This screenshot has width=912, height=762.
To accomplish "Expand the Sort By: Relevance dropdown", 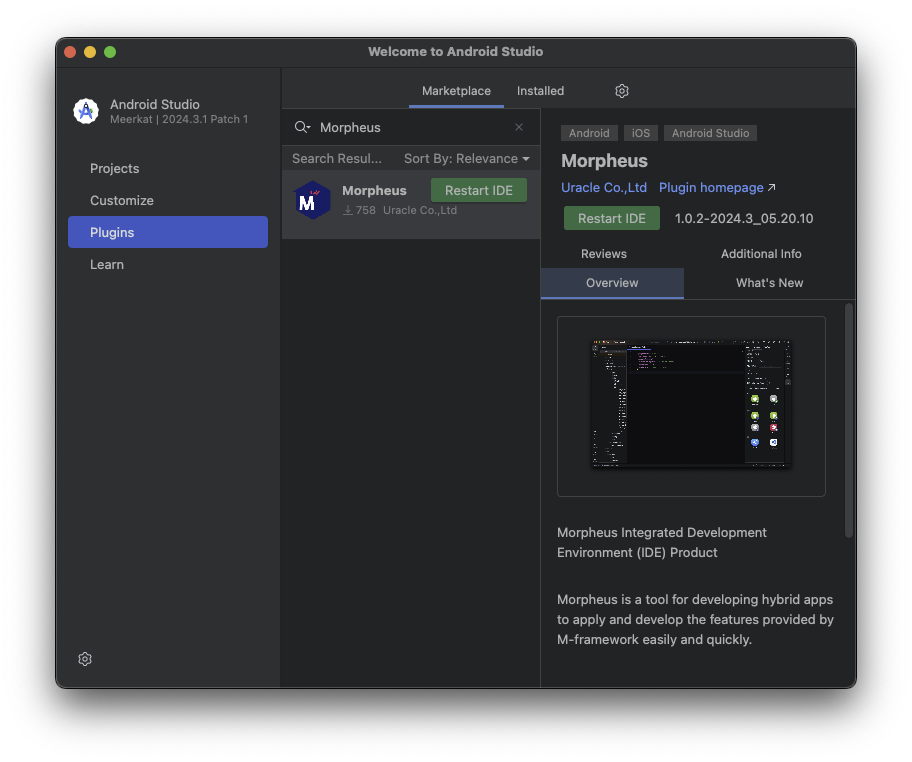I will [x=466, y=158].
